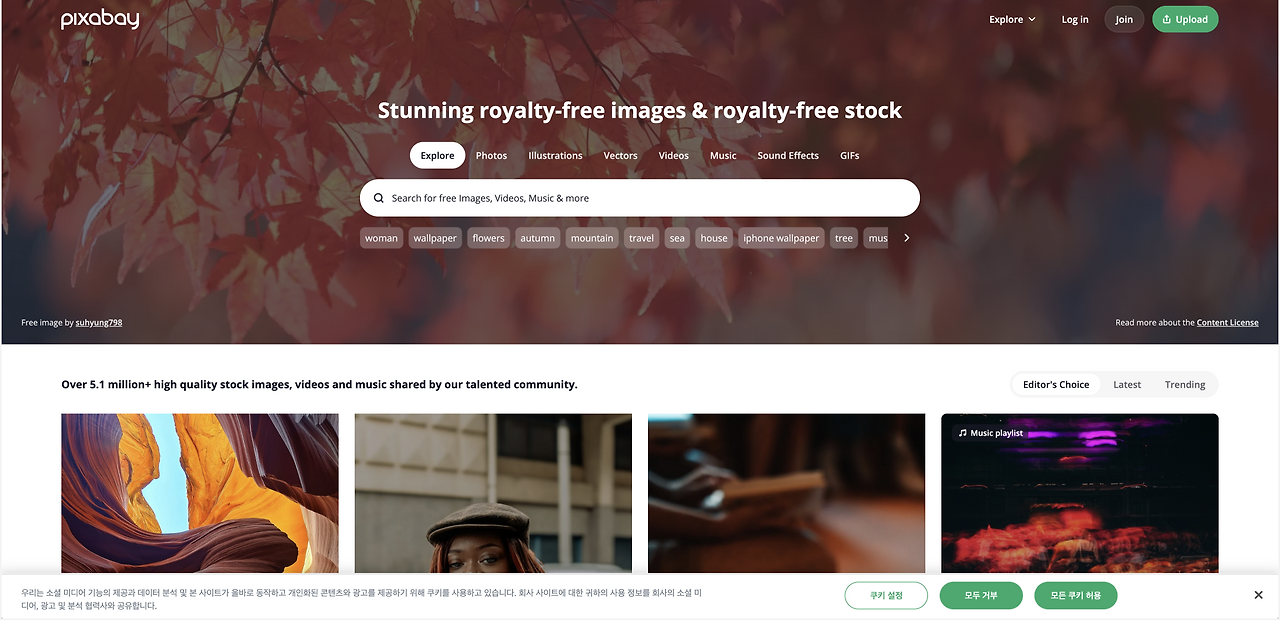This screenshot has height=620, width=1280.
Task: Click the Join button
Action: (x=1124, y=19)
